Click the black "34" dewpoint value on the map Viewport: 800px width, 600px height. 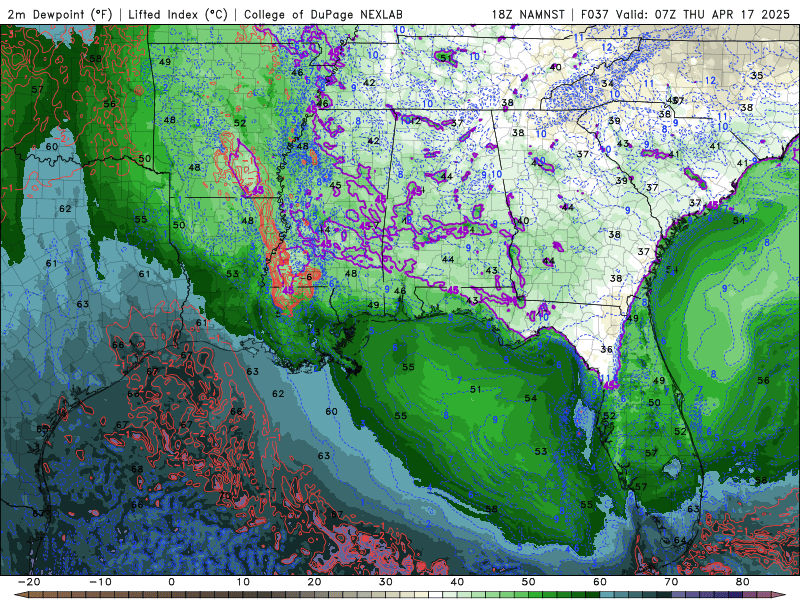pos(607,84)
